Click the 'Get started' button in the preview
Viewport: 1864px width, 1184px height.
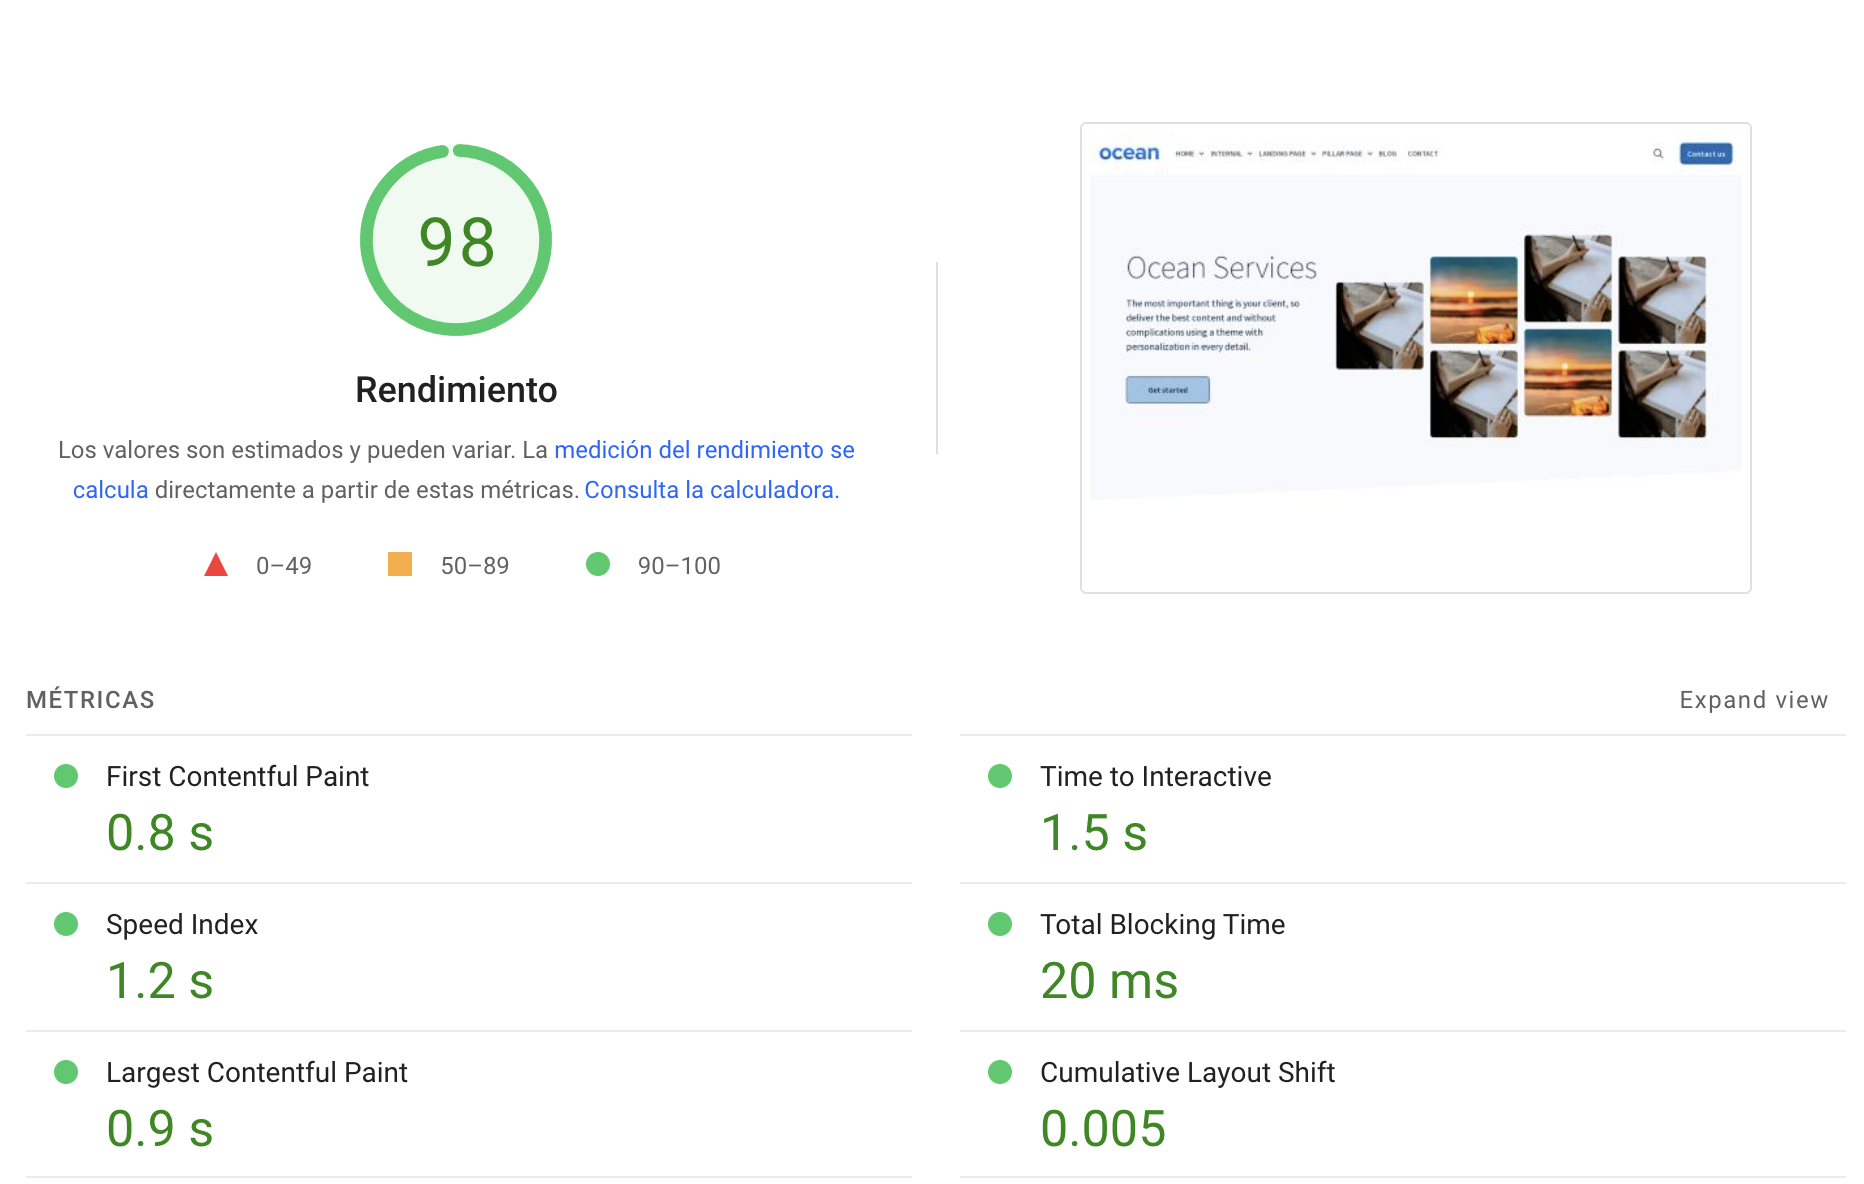(1167, 389)
